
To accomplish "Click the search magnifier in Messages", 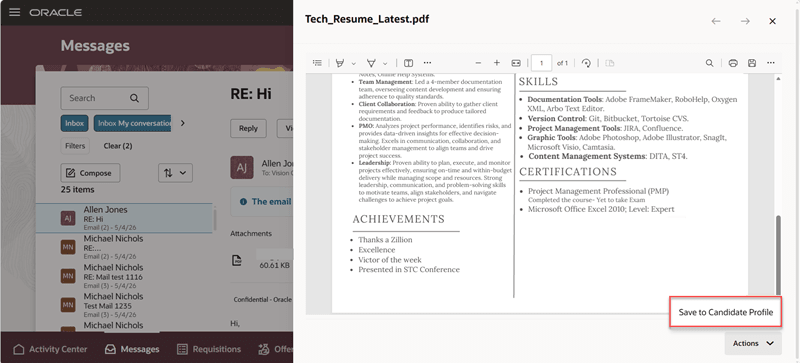I will tap(134, 98).
